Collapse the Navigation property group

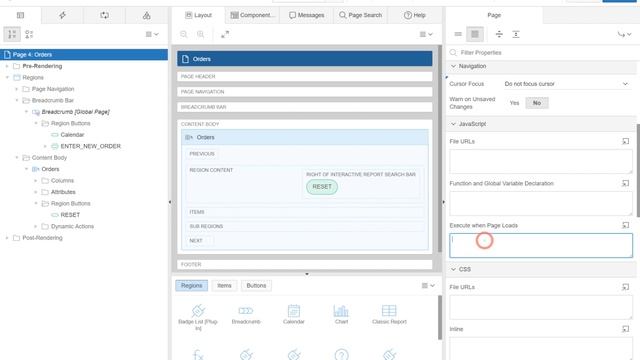(453, 66)
